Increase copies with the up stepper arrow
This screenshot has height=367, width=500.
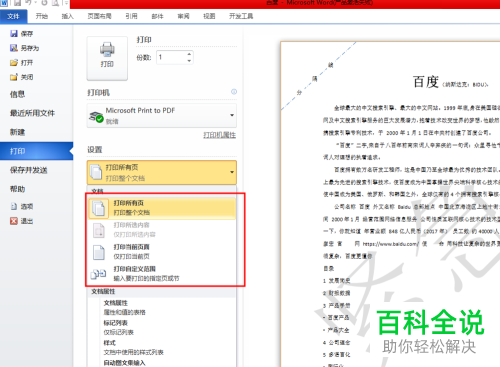coord(189,54)
